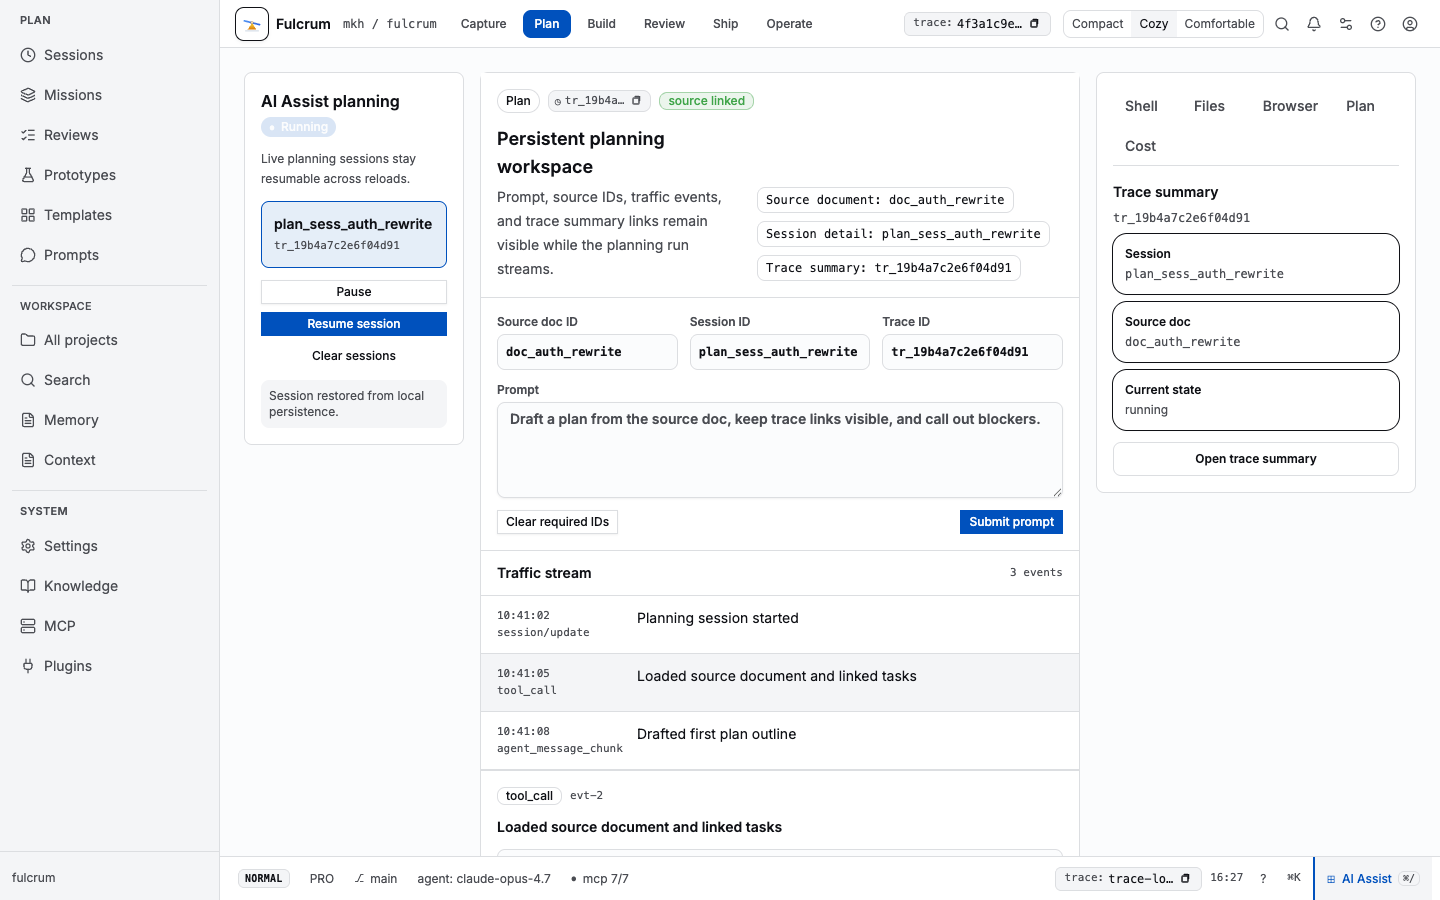Select the plan_sess_auth_rewrite session card
The width and height of the screenshot is (1440, 900).
(354, 235)
